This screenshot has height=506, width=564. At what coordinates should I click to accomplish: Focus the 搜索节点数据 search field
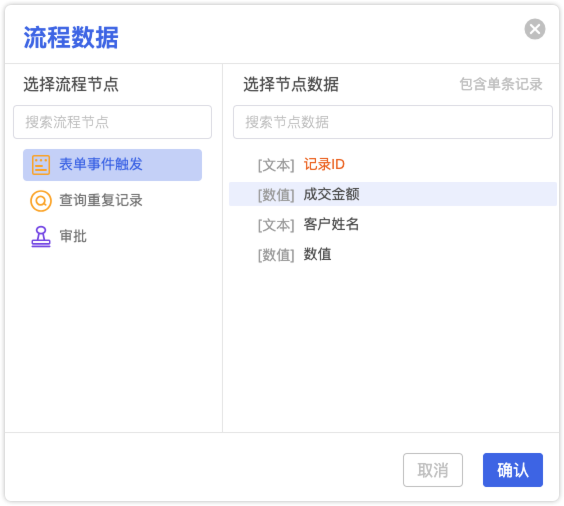point(393,122)
